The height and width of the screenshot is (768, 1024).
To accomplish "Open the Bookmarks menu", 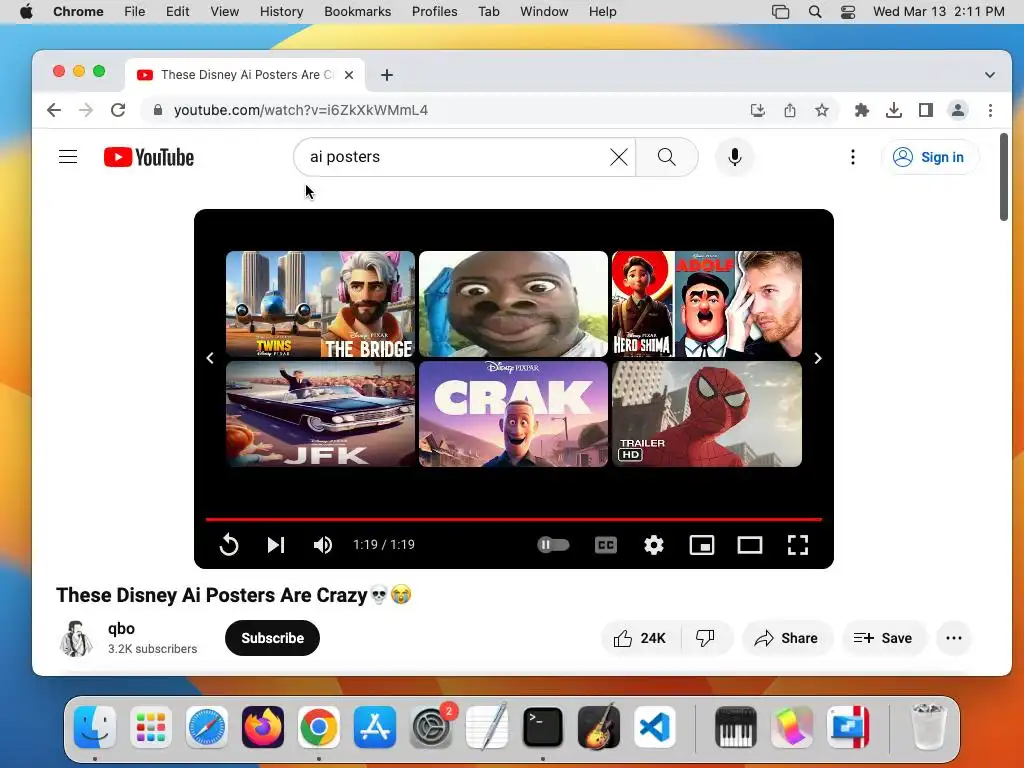I will (357, 12).
